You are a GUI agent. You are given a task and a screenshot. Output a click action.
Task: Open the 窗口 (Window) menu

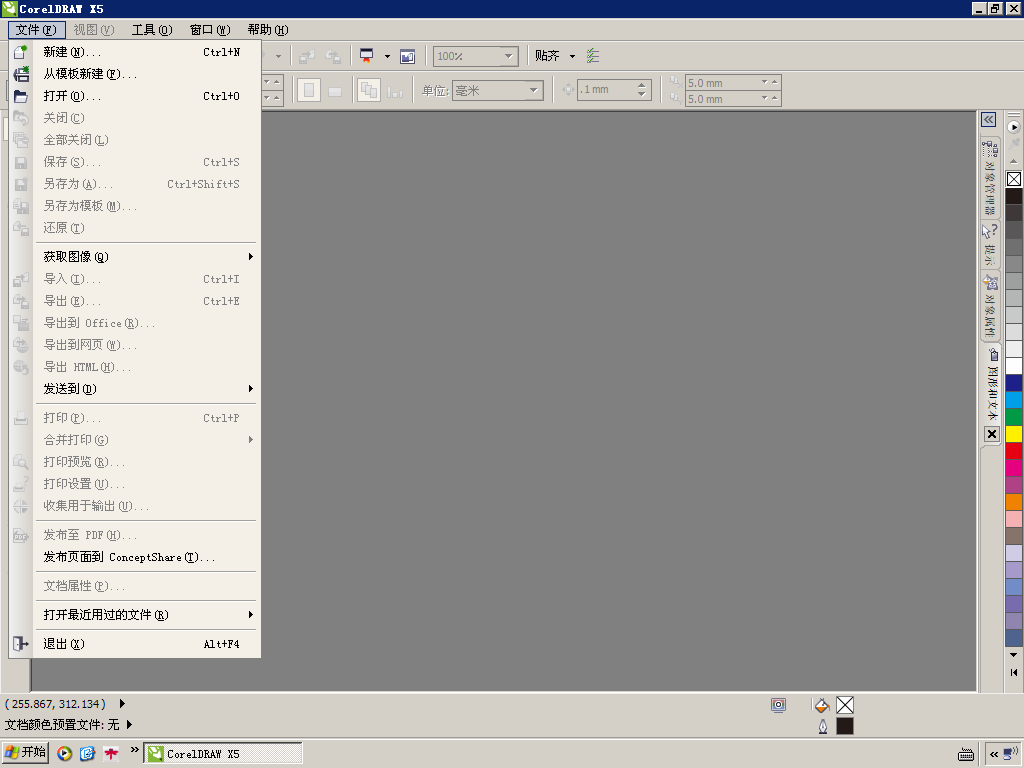click(210, 30)
